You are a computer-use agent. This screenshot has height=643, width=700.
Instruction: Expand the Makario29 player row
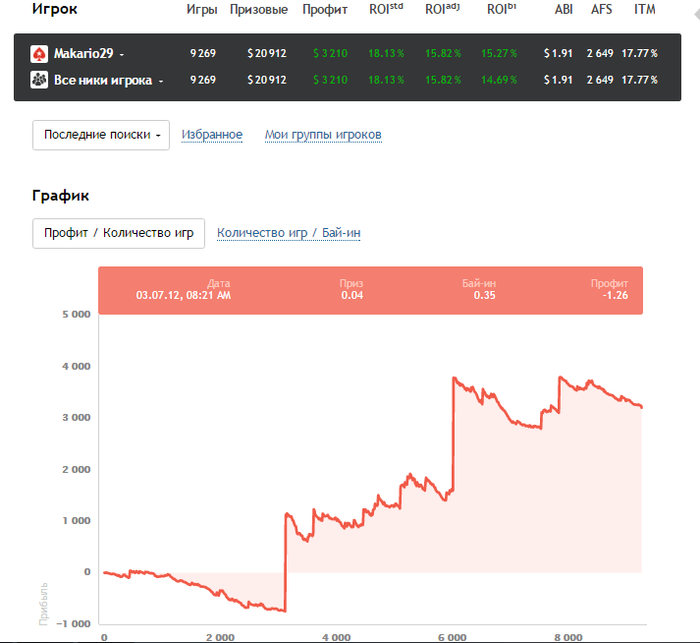click(122, 54)
